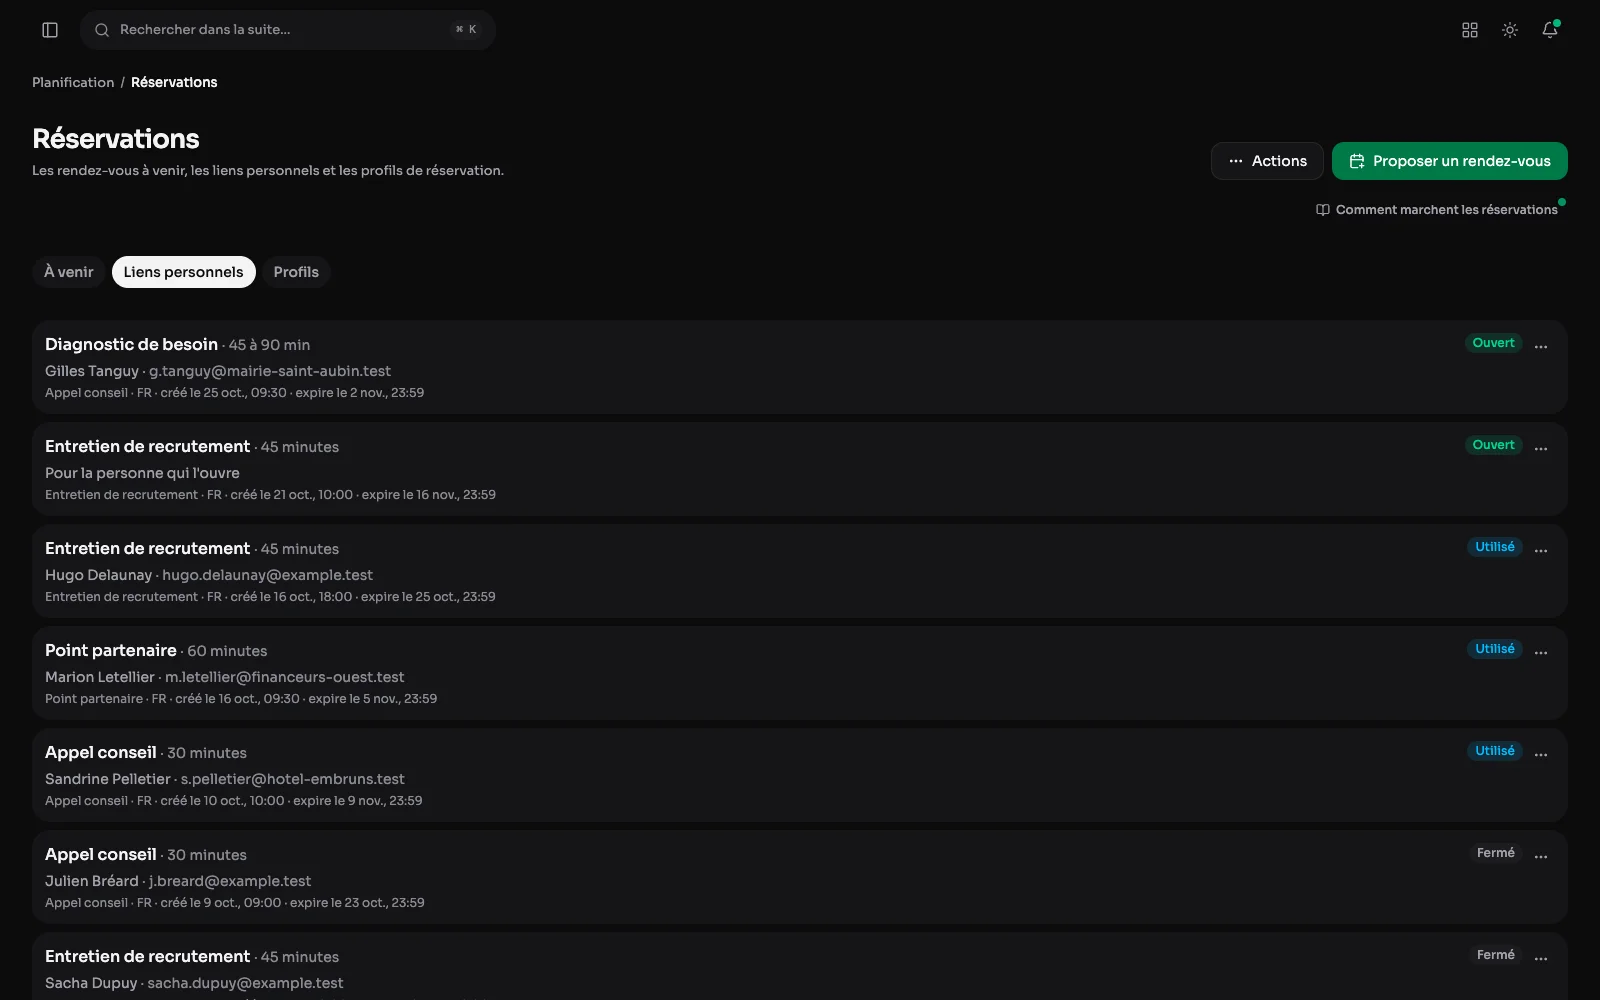Screen dimensions: 1600x1000
Task: Click the Ouvert badge on Diagnostic de besoin
Action: pyautogui.click(x=1493, y=343)
